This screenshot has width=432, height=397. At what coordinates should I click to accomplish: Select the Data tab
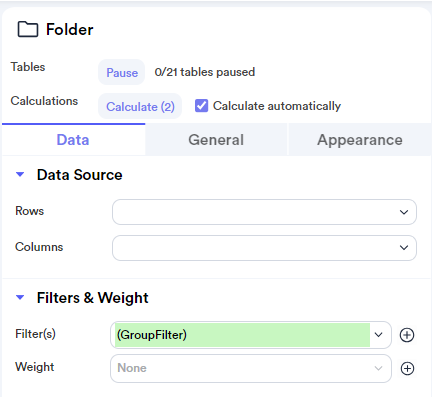[73, 140]
